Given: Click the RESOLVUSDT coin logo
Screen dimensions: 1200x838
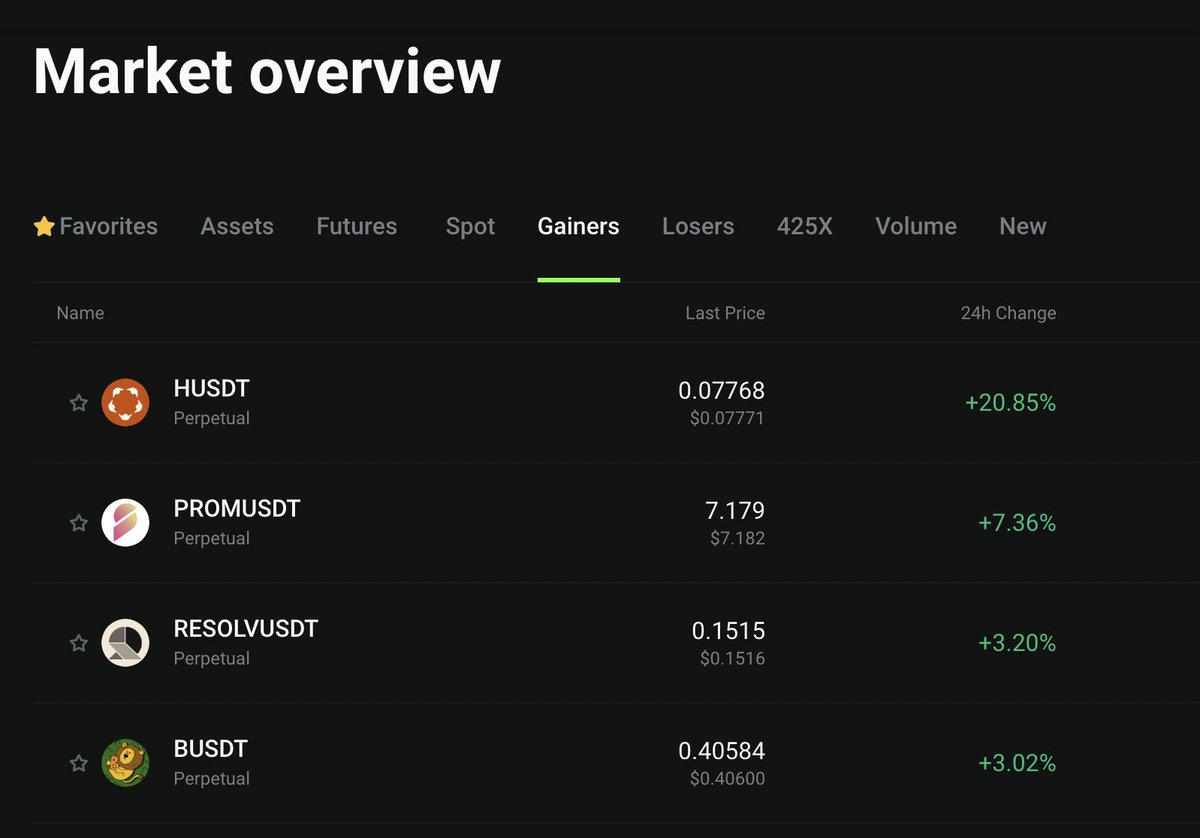Looking at the screenshot, I should pyautogui.click(x=125, y=642).
